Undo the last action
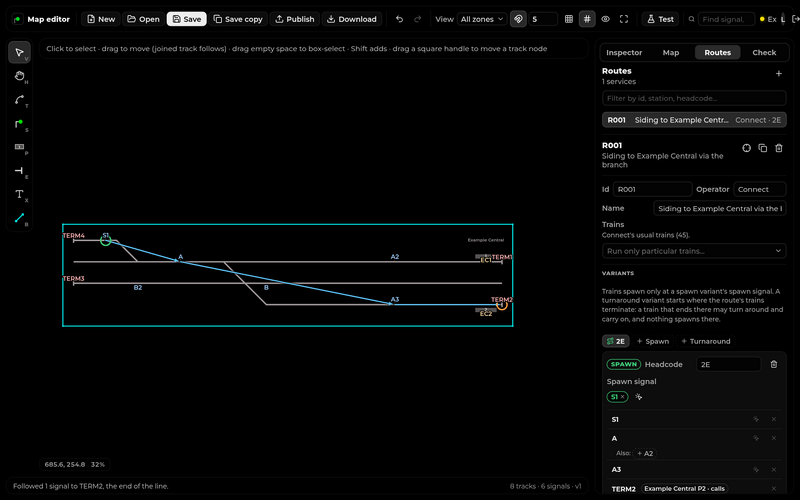This screenshot has height=500, width=800. tap(399, 19)
